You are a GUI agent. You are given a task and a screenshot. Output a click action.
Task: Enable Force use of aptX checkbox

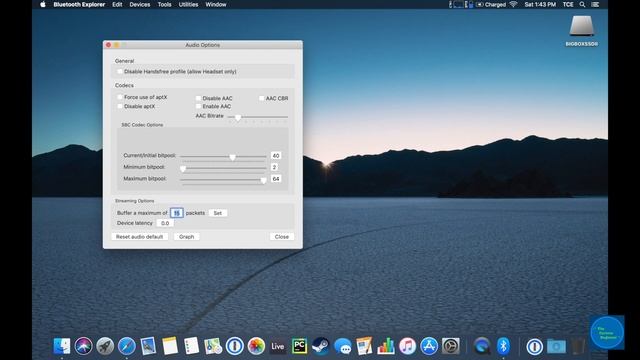120,97
